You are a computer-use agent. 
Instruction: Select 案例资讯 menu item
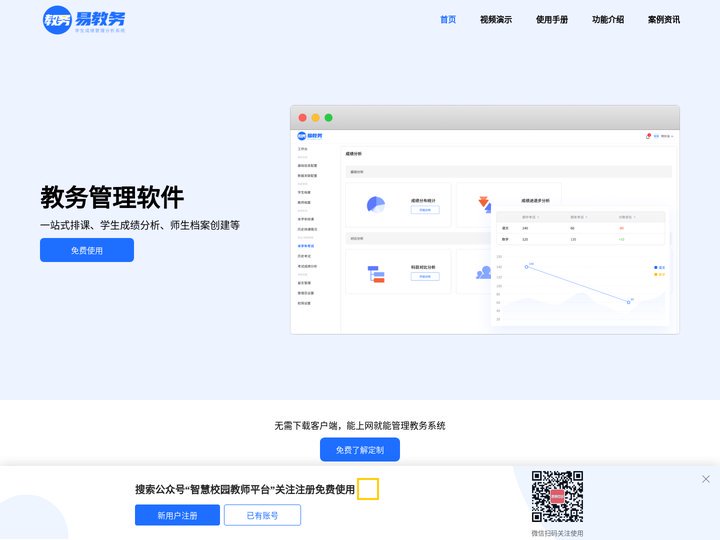pos(664,20)
